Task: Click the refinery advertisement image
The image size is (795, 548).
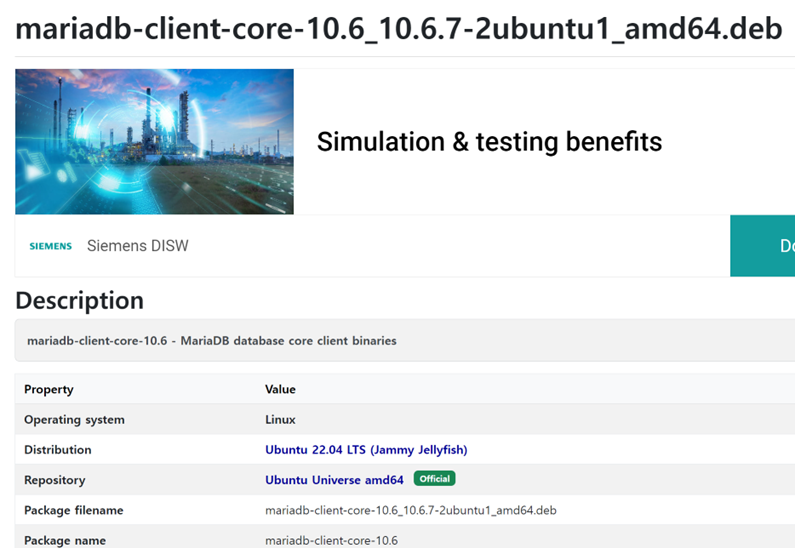Action: (154, 141)
